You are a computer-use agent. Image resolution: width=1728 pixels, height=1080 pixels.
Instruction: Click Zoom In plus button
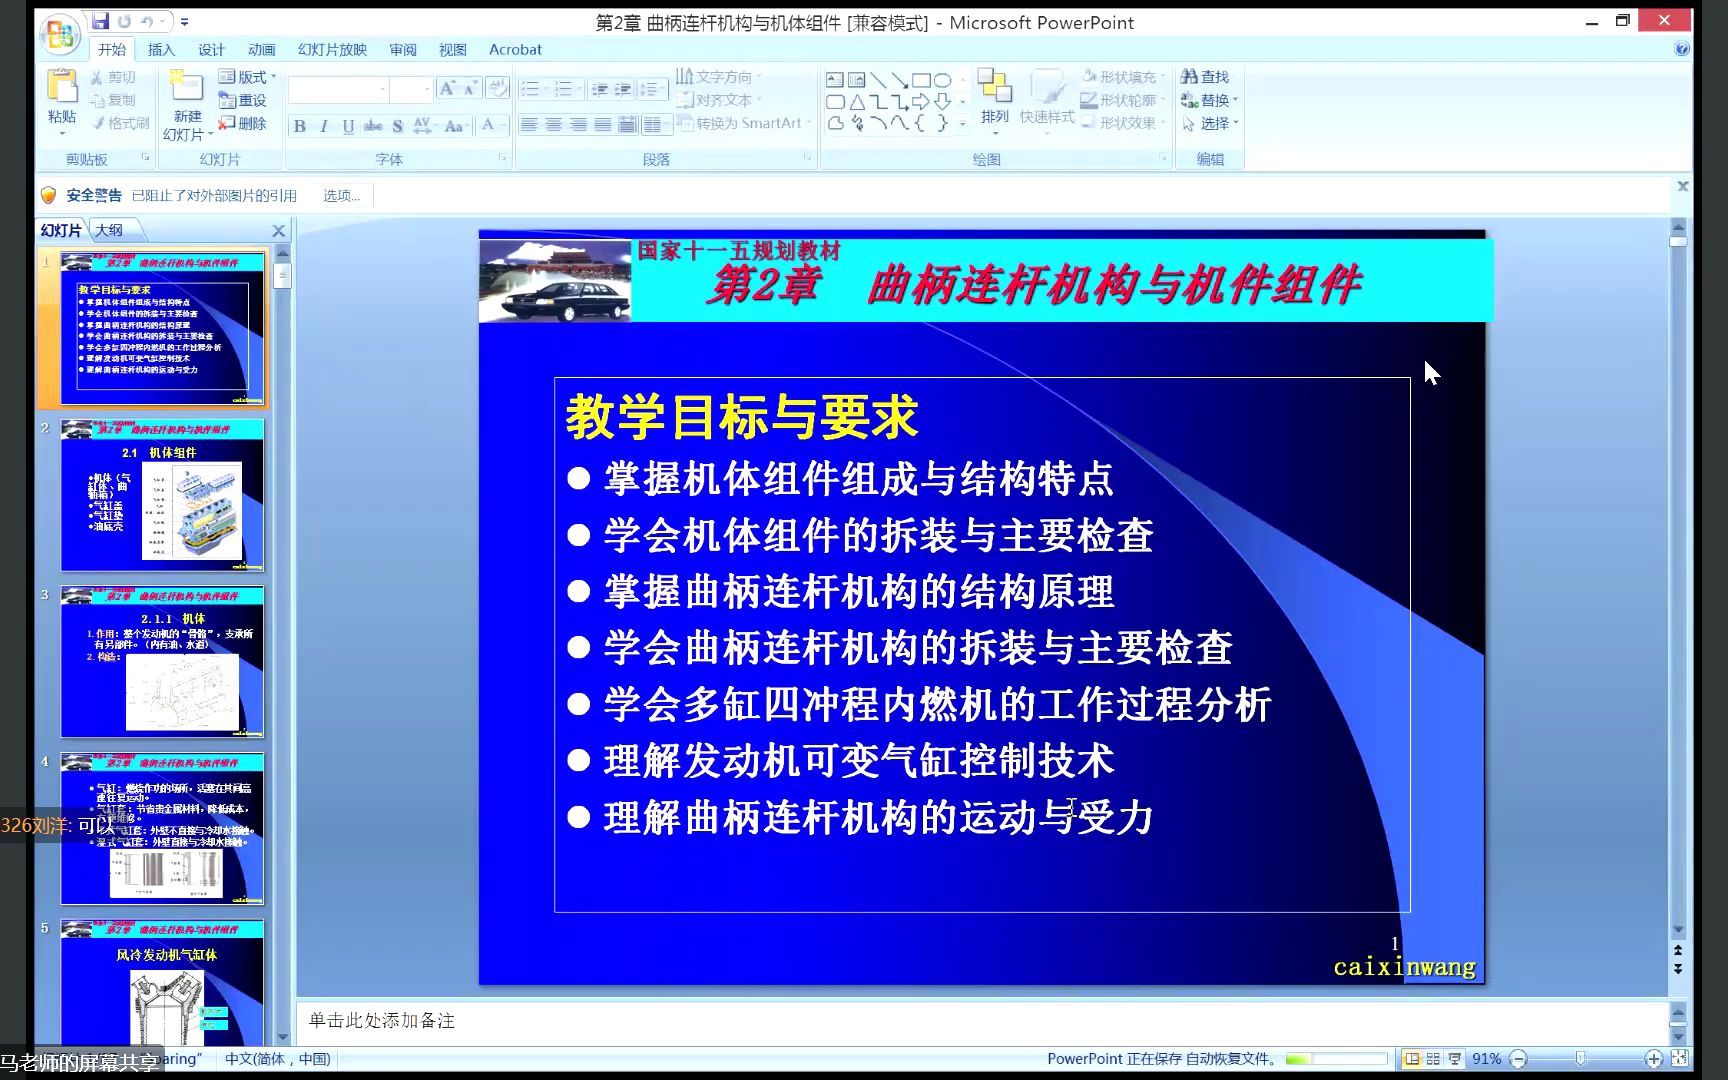(x=1654, y=1058)
